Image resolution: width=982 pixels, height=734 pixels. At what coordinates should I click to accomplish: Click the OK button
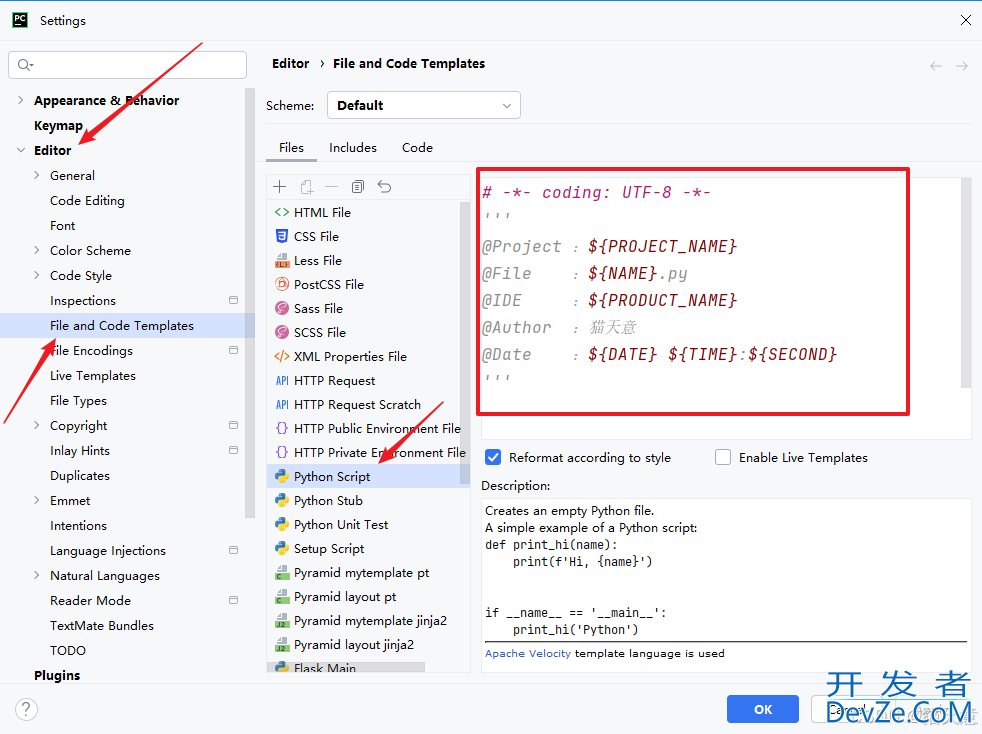click(x=763, y=710)
